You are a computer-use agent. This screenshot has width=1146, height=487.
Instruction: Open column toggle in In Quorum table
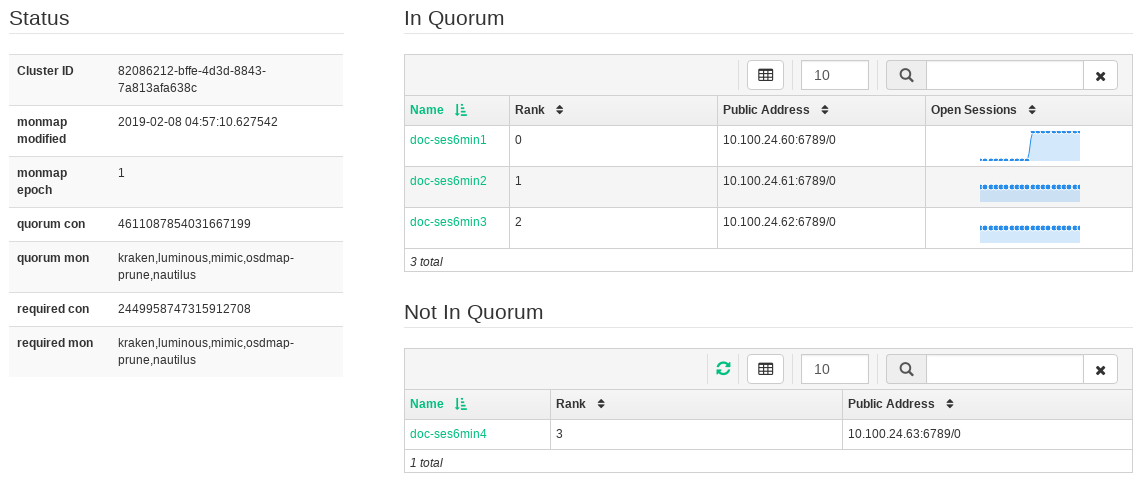pyautogui.click(x=765, y=75)
